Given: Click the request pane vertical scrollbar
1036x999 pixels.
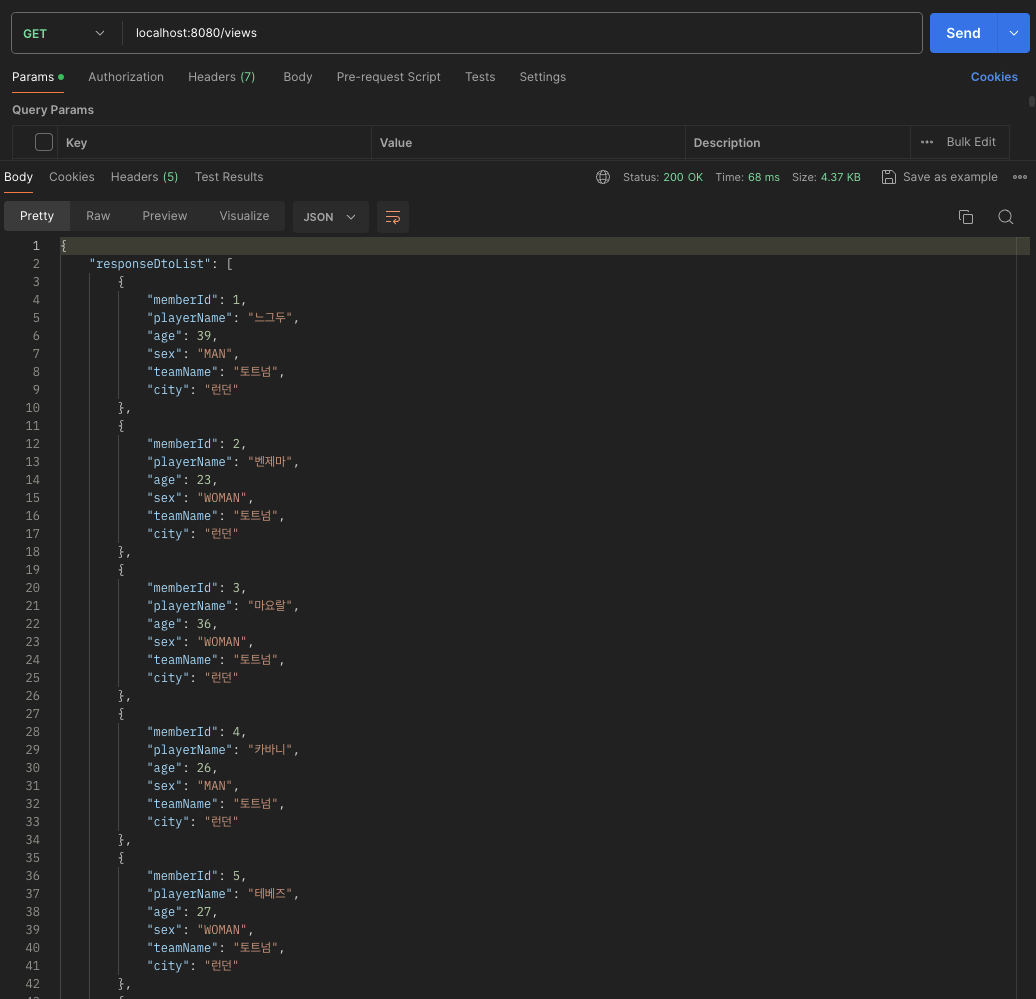Looking at the screenshot, I should [x=1031, y=101].
